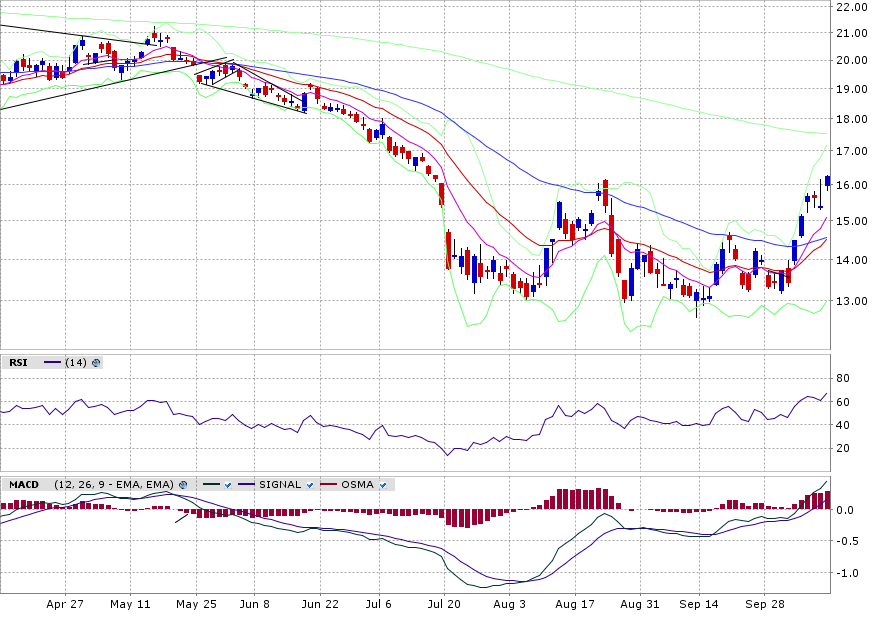Click the large red candlestick after Jul 20
This screenshot has height=618, width=876.
click(448, 250)
